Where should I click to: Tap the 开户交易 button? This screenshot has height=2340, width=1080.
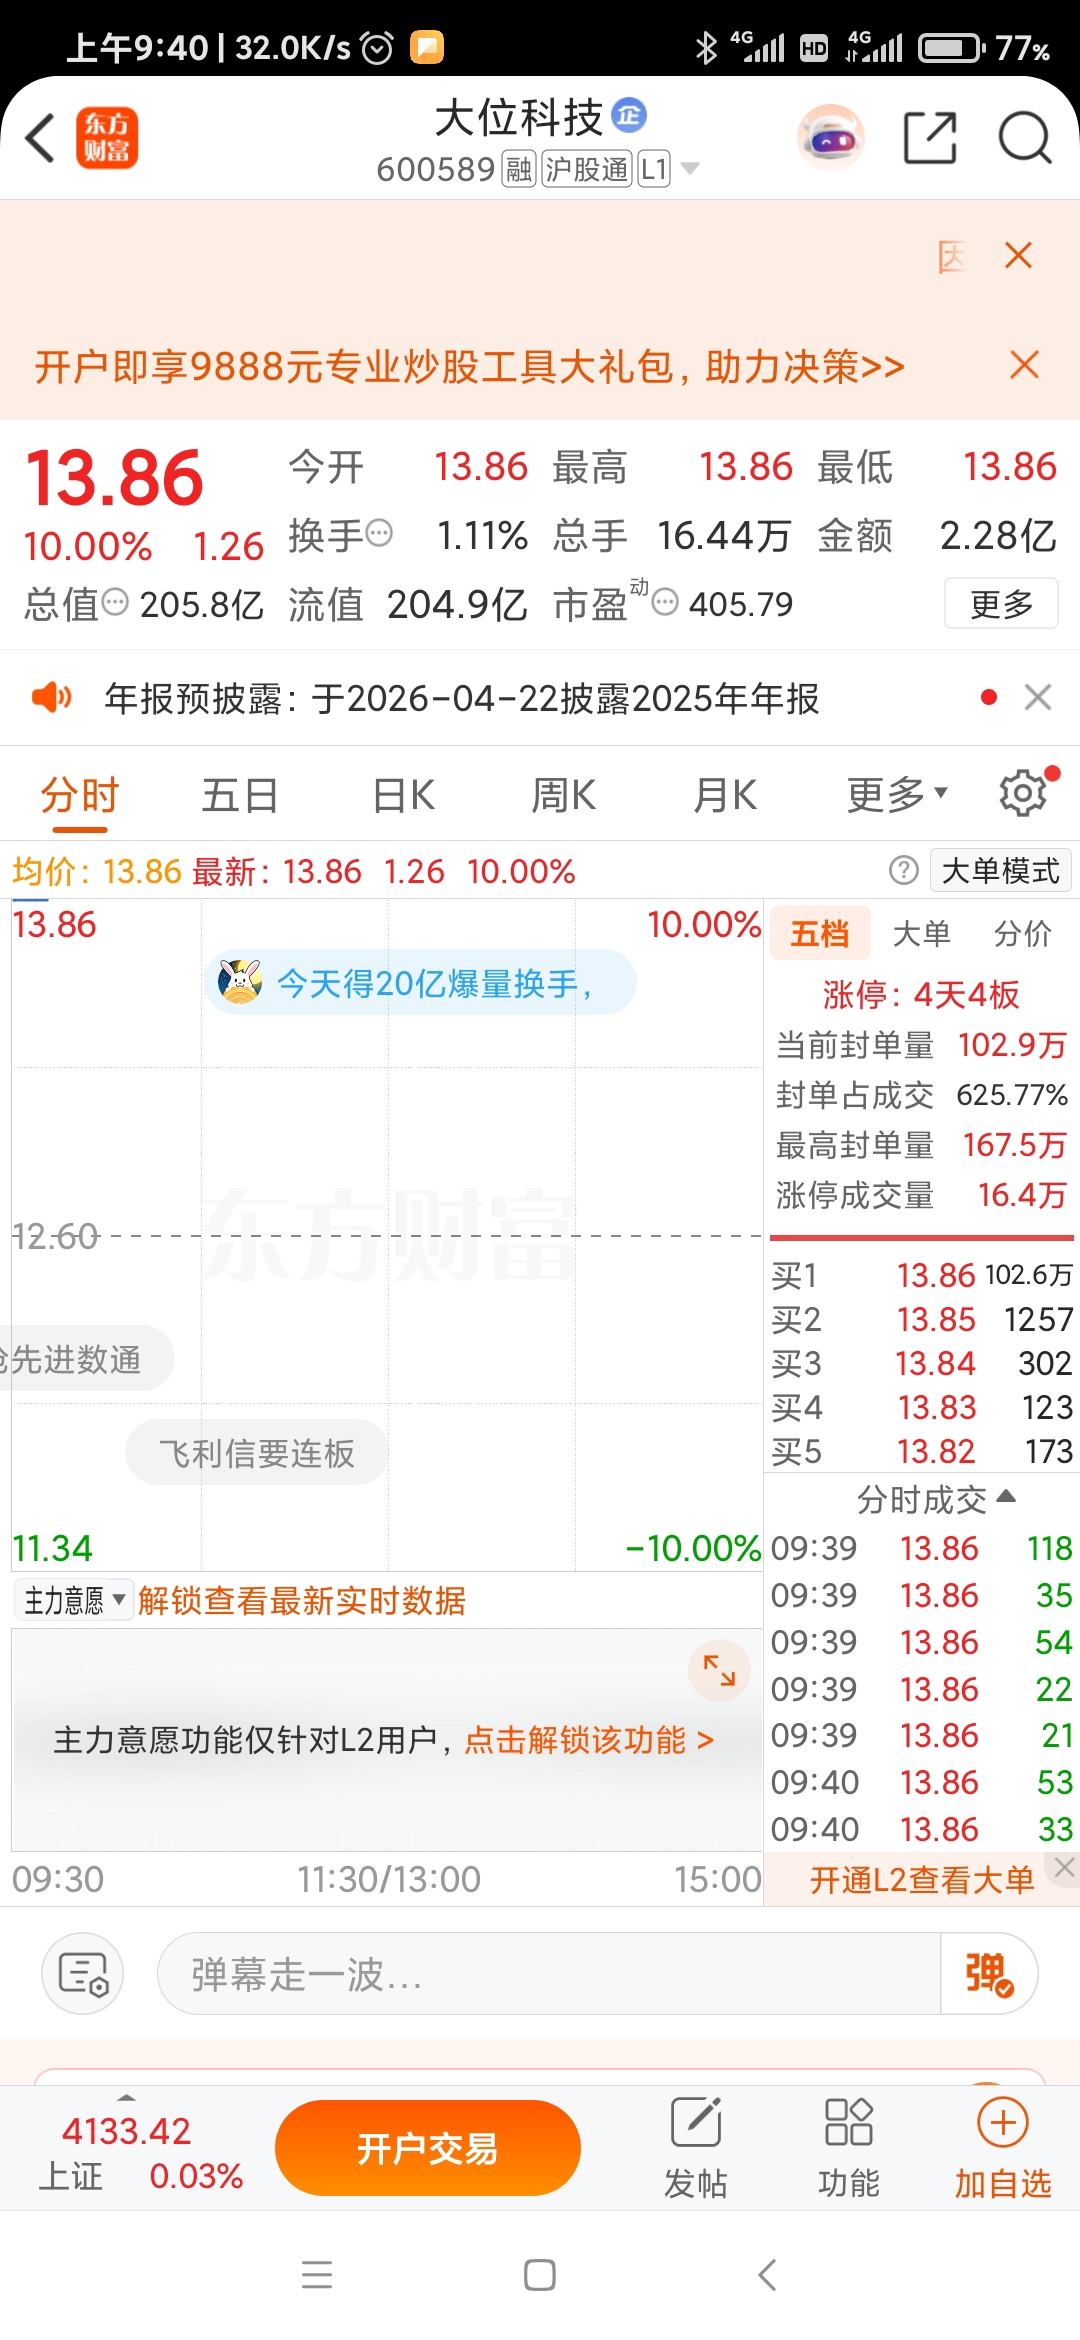coord(428,2147)
